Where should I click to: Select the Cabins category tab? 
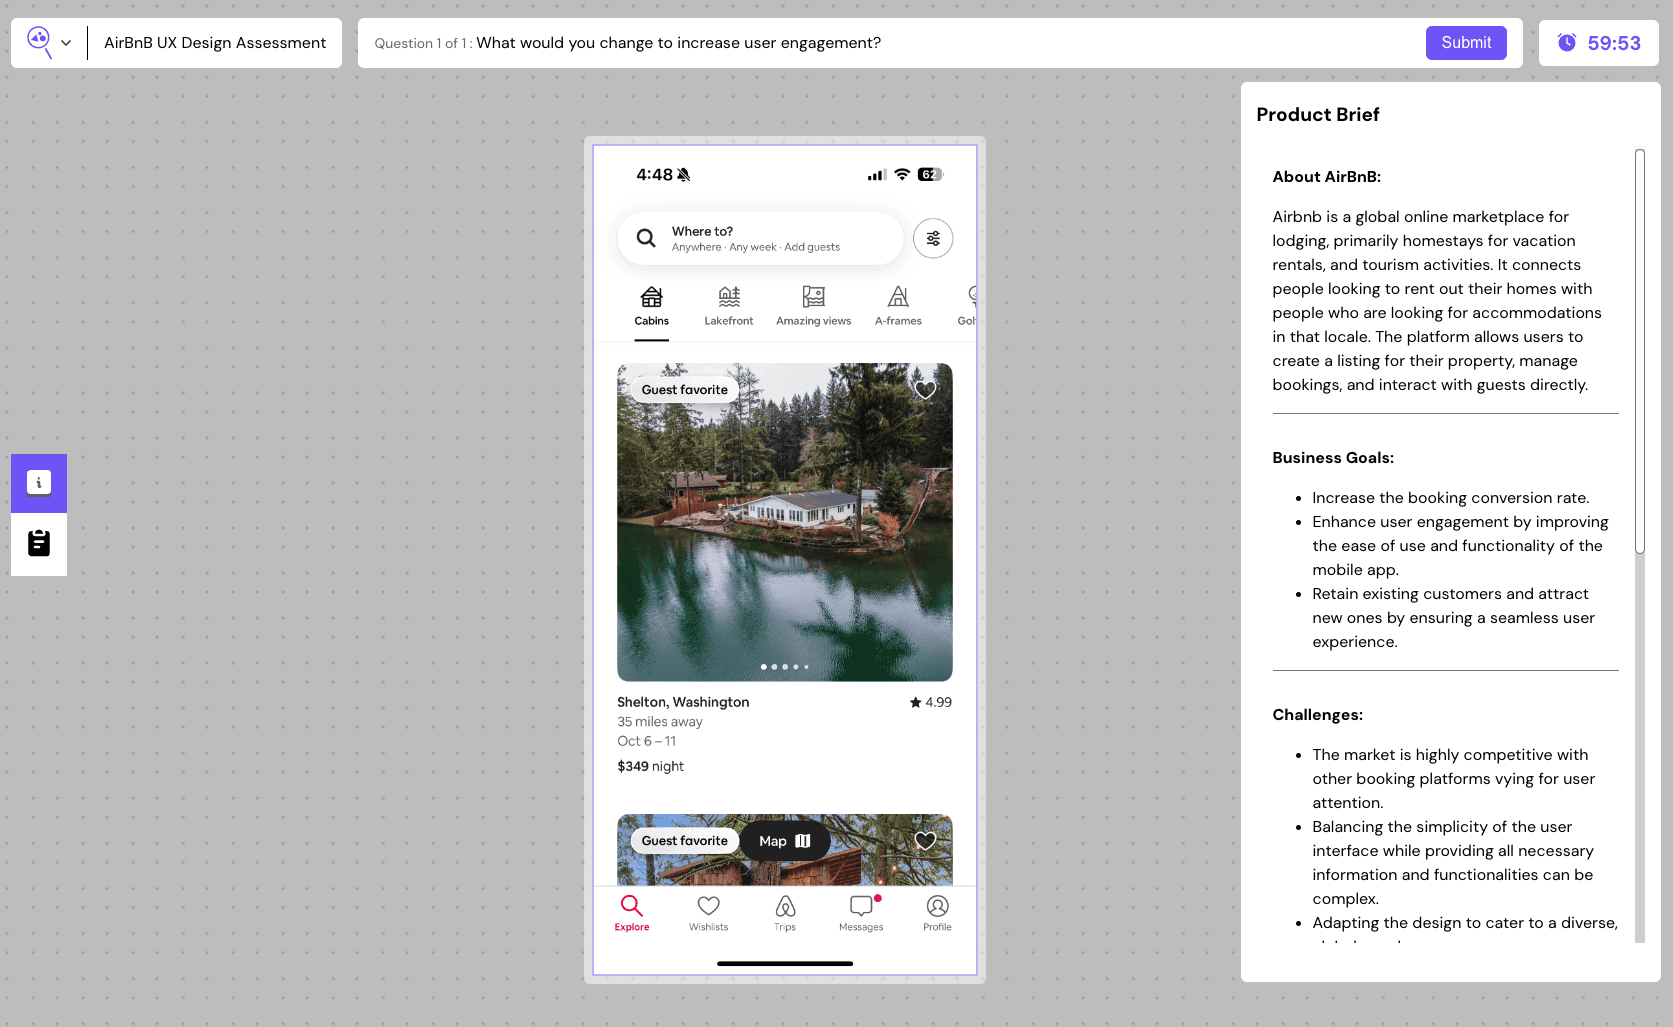pos(651,307)
